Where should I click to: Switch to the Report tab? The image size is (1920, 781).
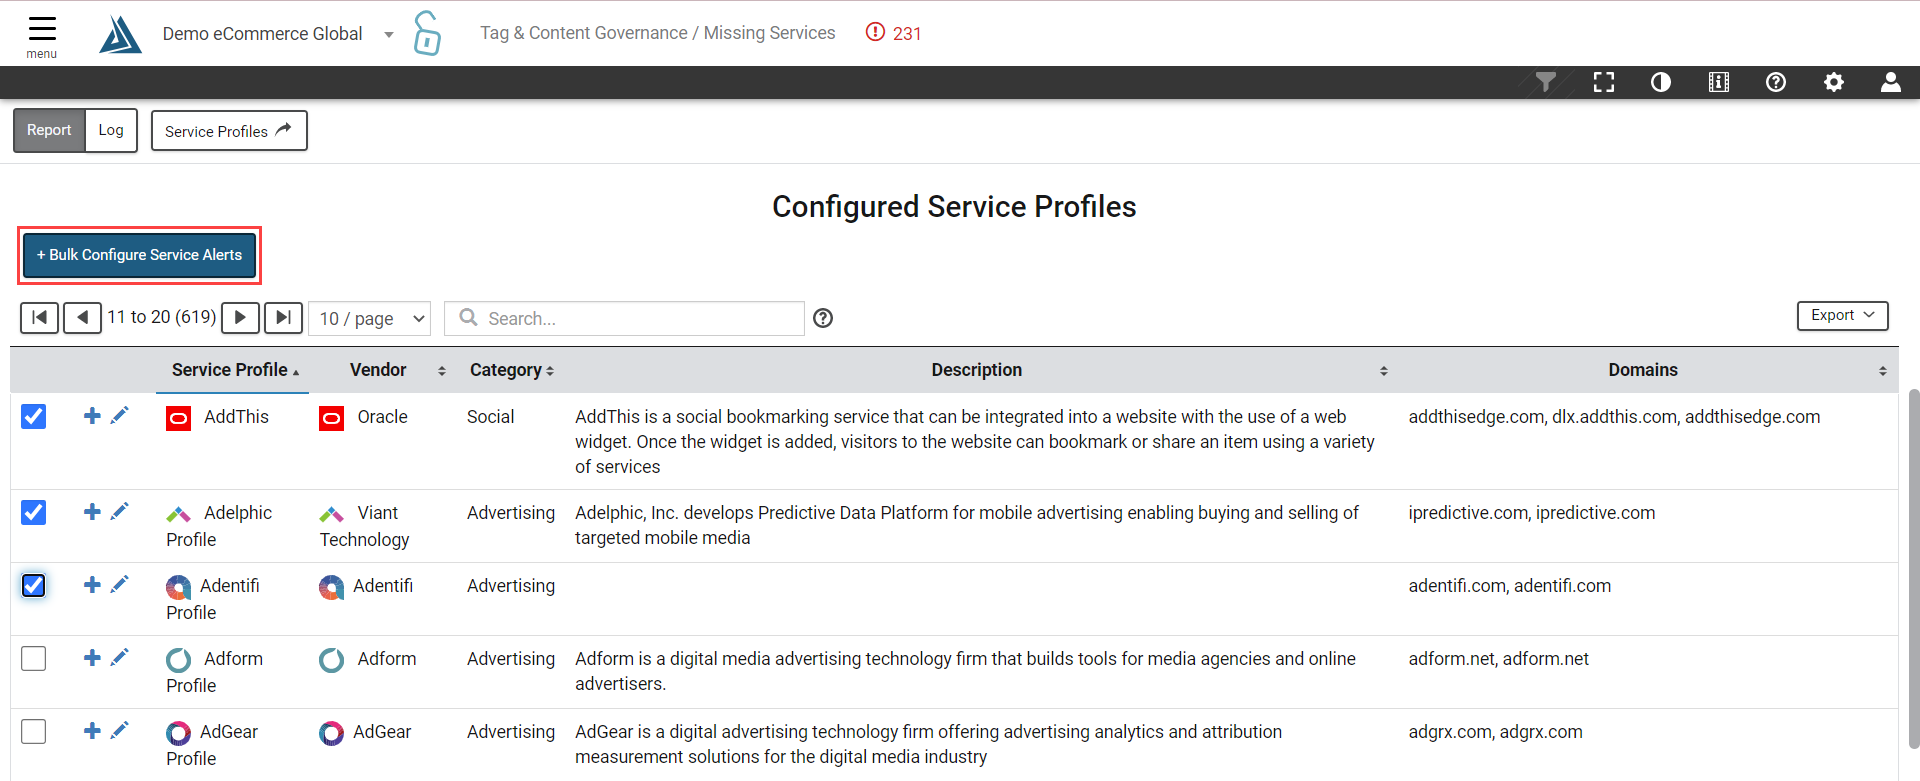(x=49, y=130)
